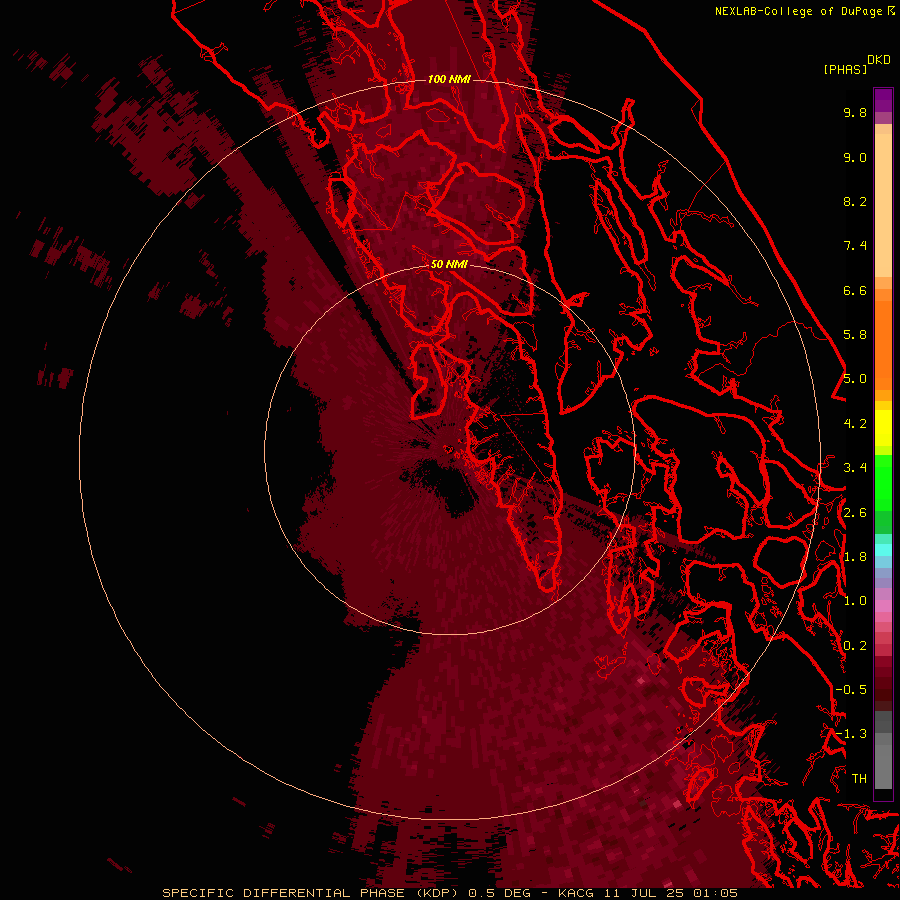Click the 6.6 value on the color scale
Image resolution: width=900 pixels, height=900 pixels.
pyautogui.click(x=855, y=290)
